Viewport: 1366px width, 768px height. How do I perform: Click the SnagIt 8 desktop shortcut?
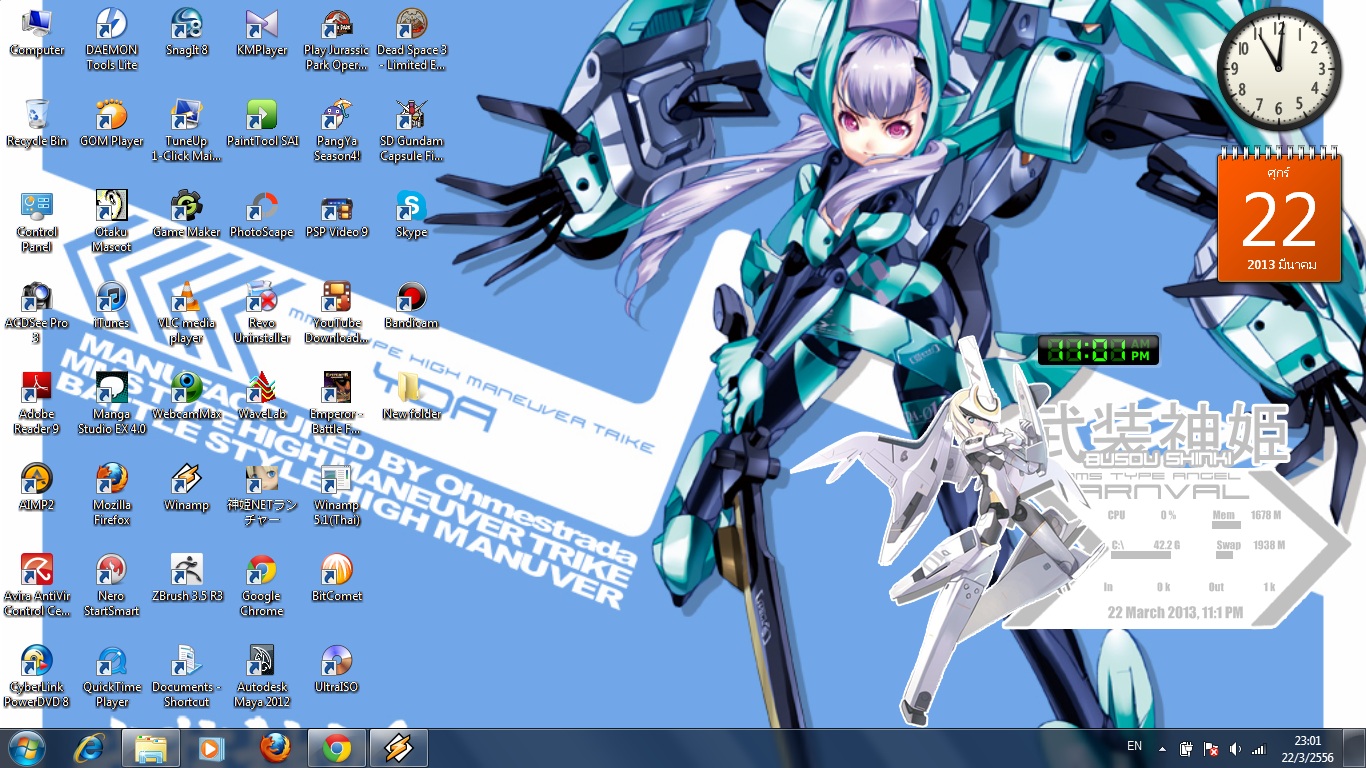tap(187, 33)
